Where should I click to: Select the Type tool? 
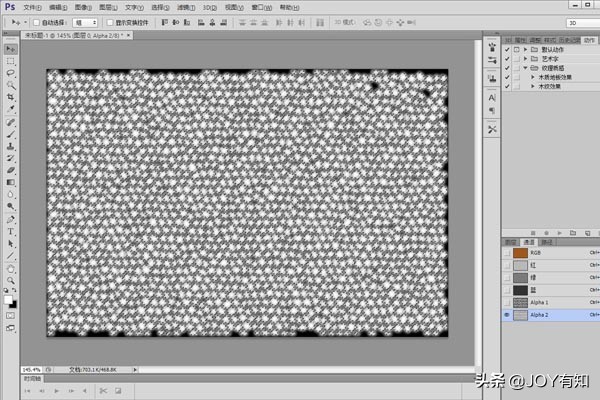point(11,230)
